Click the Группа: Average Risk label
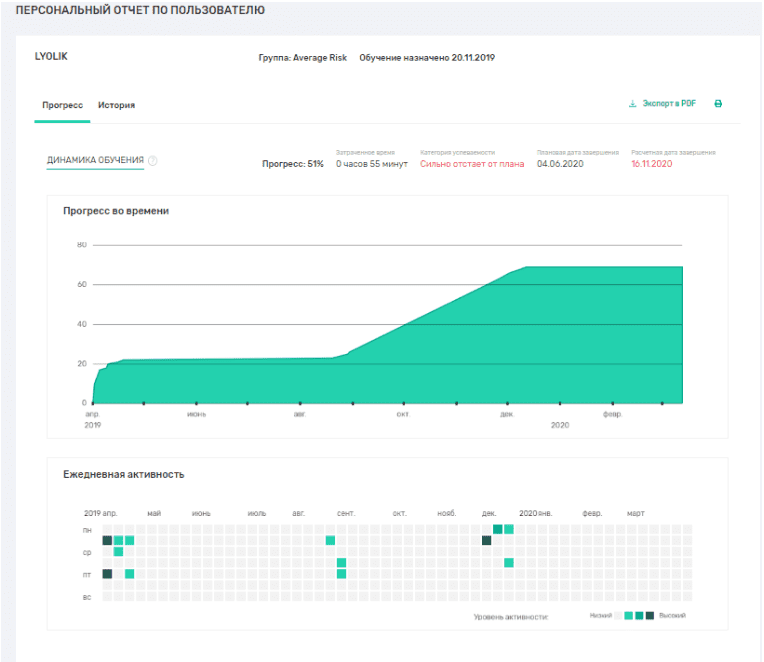The height and width of the screenshot is (662, 764). click(x=303, y=58)
